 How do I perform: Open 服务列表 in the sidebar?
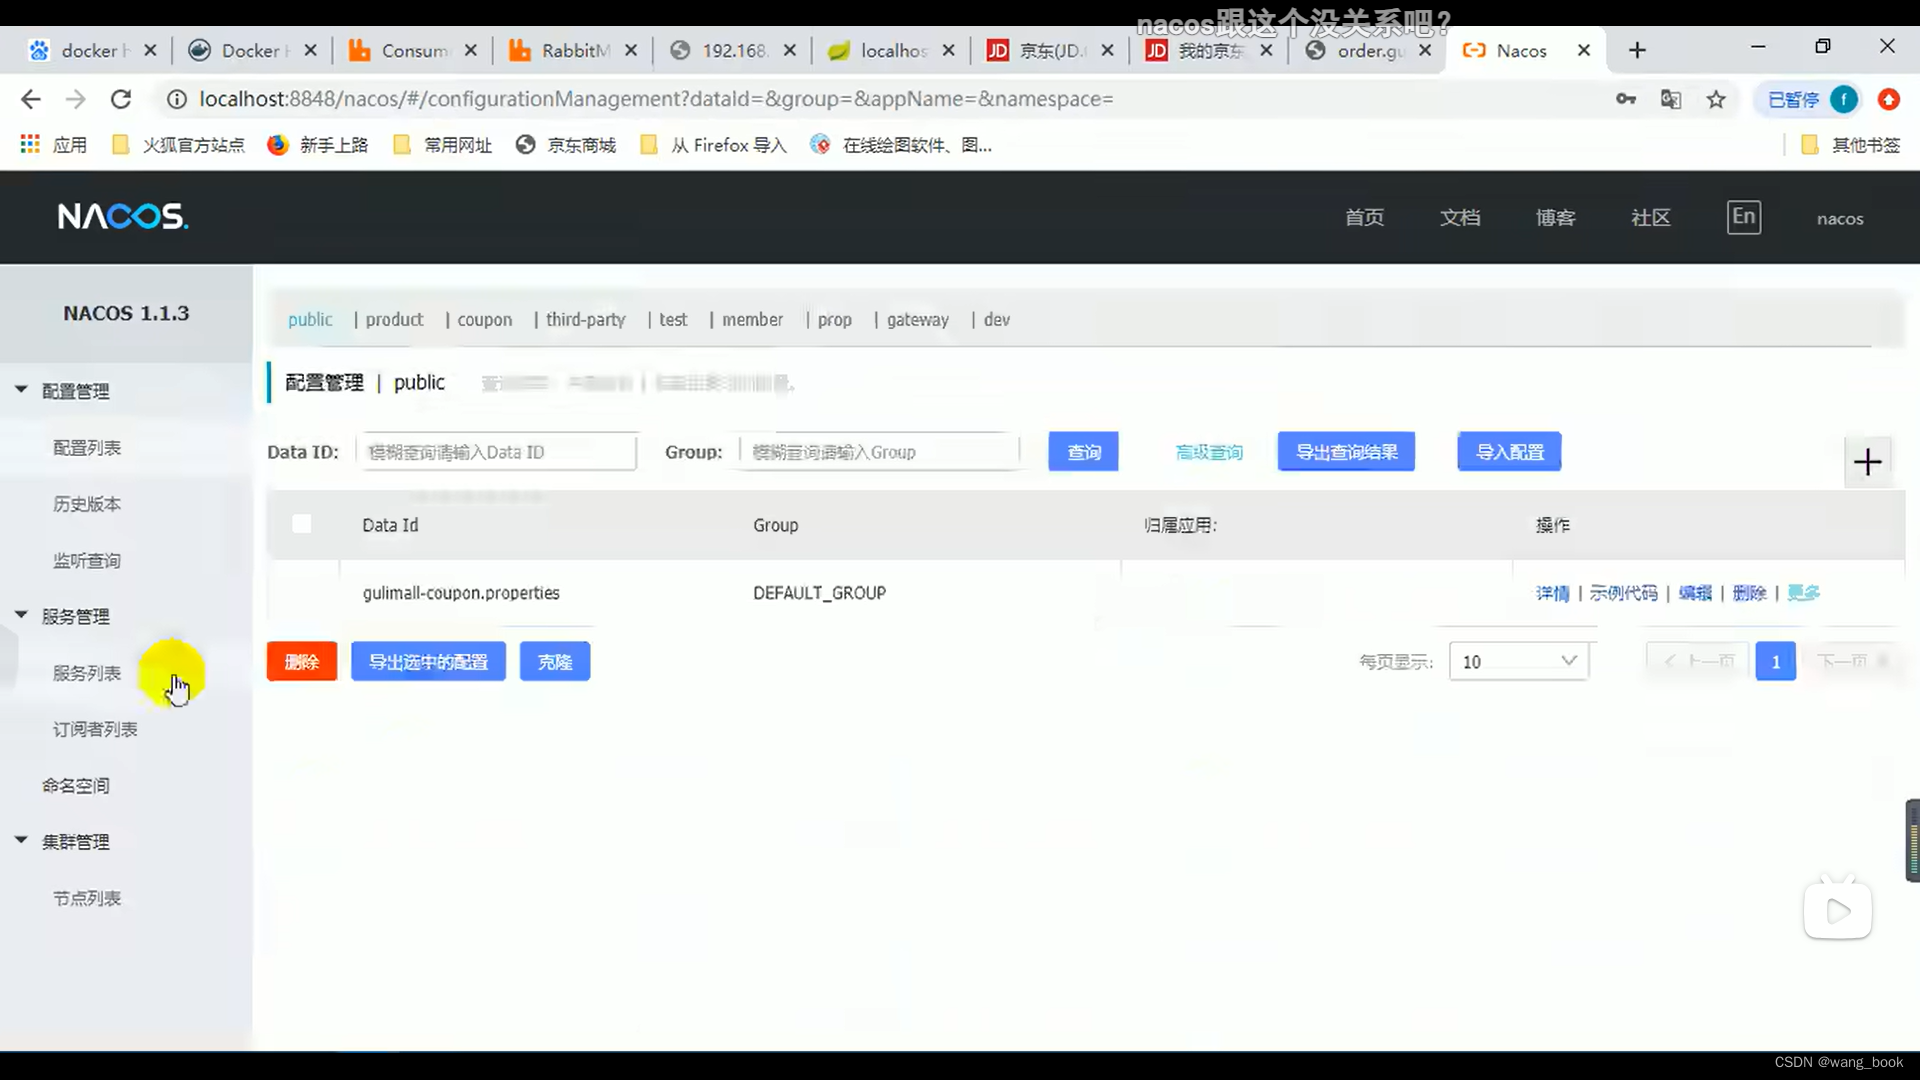87,673
